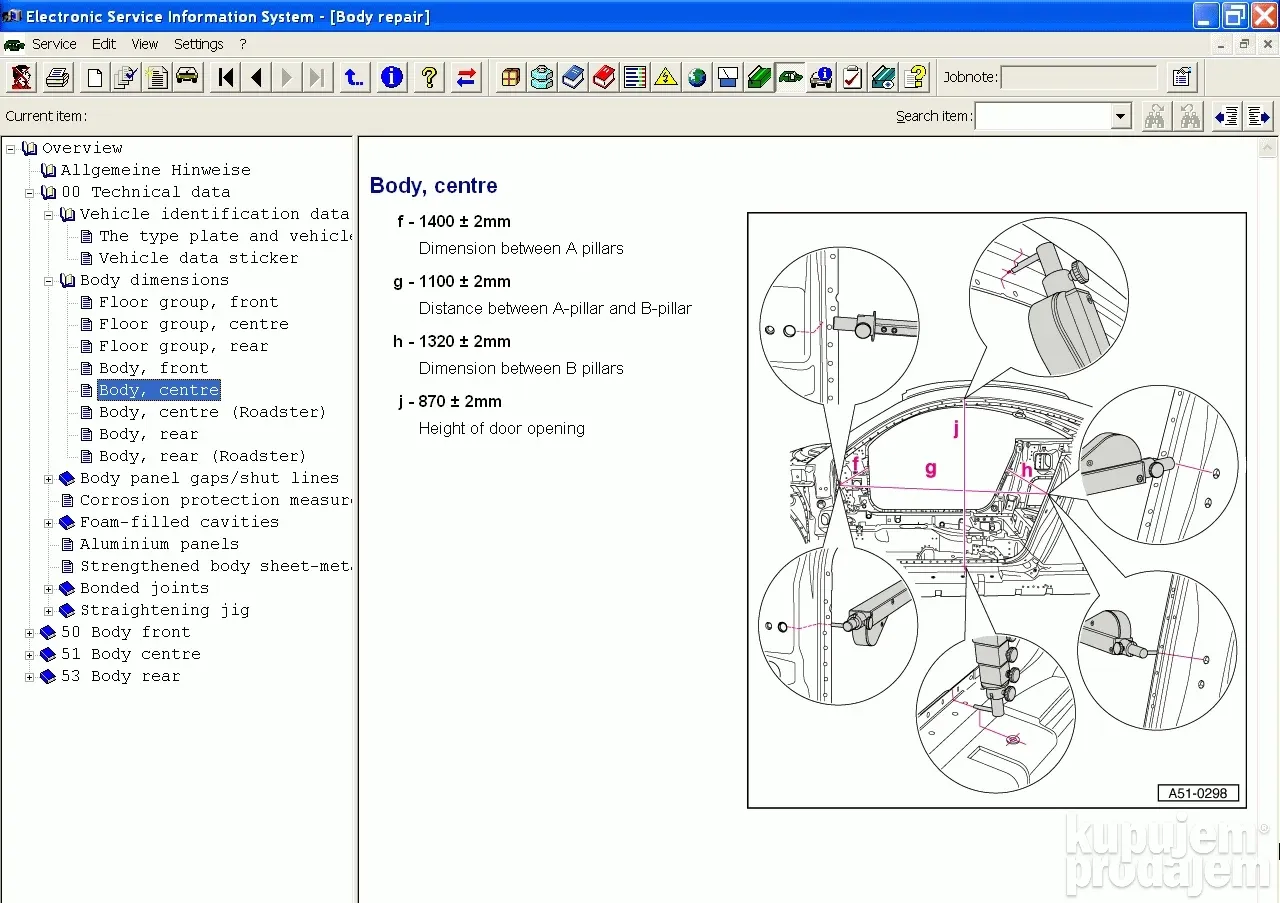Viewport: 1280px width, 903px height.
Task: Click the document with question mark icon
Action: click(x=914, y=77)
